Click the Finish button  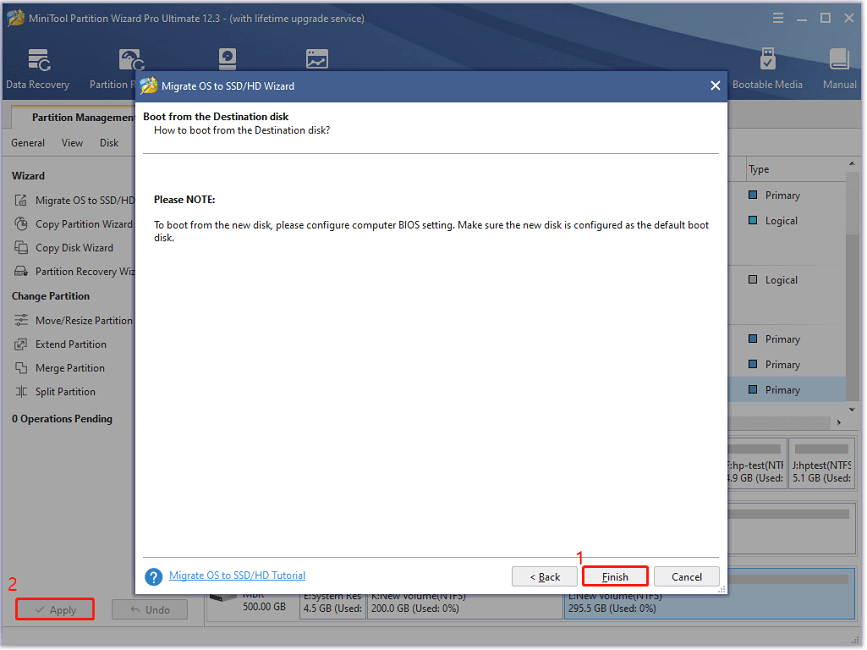(x=615, y=577)
